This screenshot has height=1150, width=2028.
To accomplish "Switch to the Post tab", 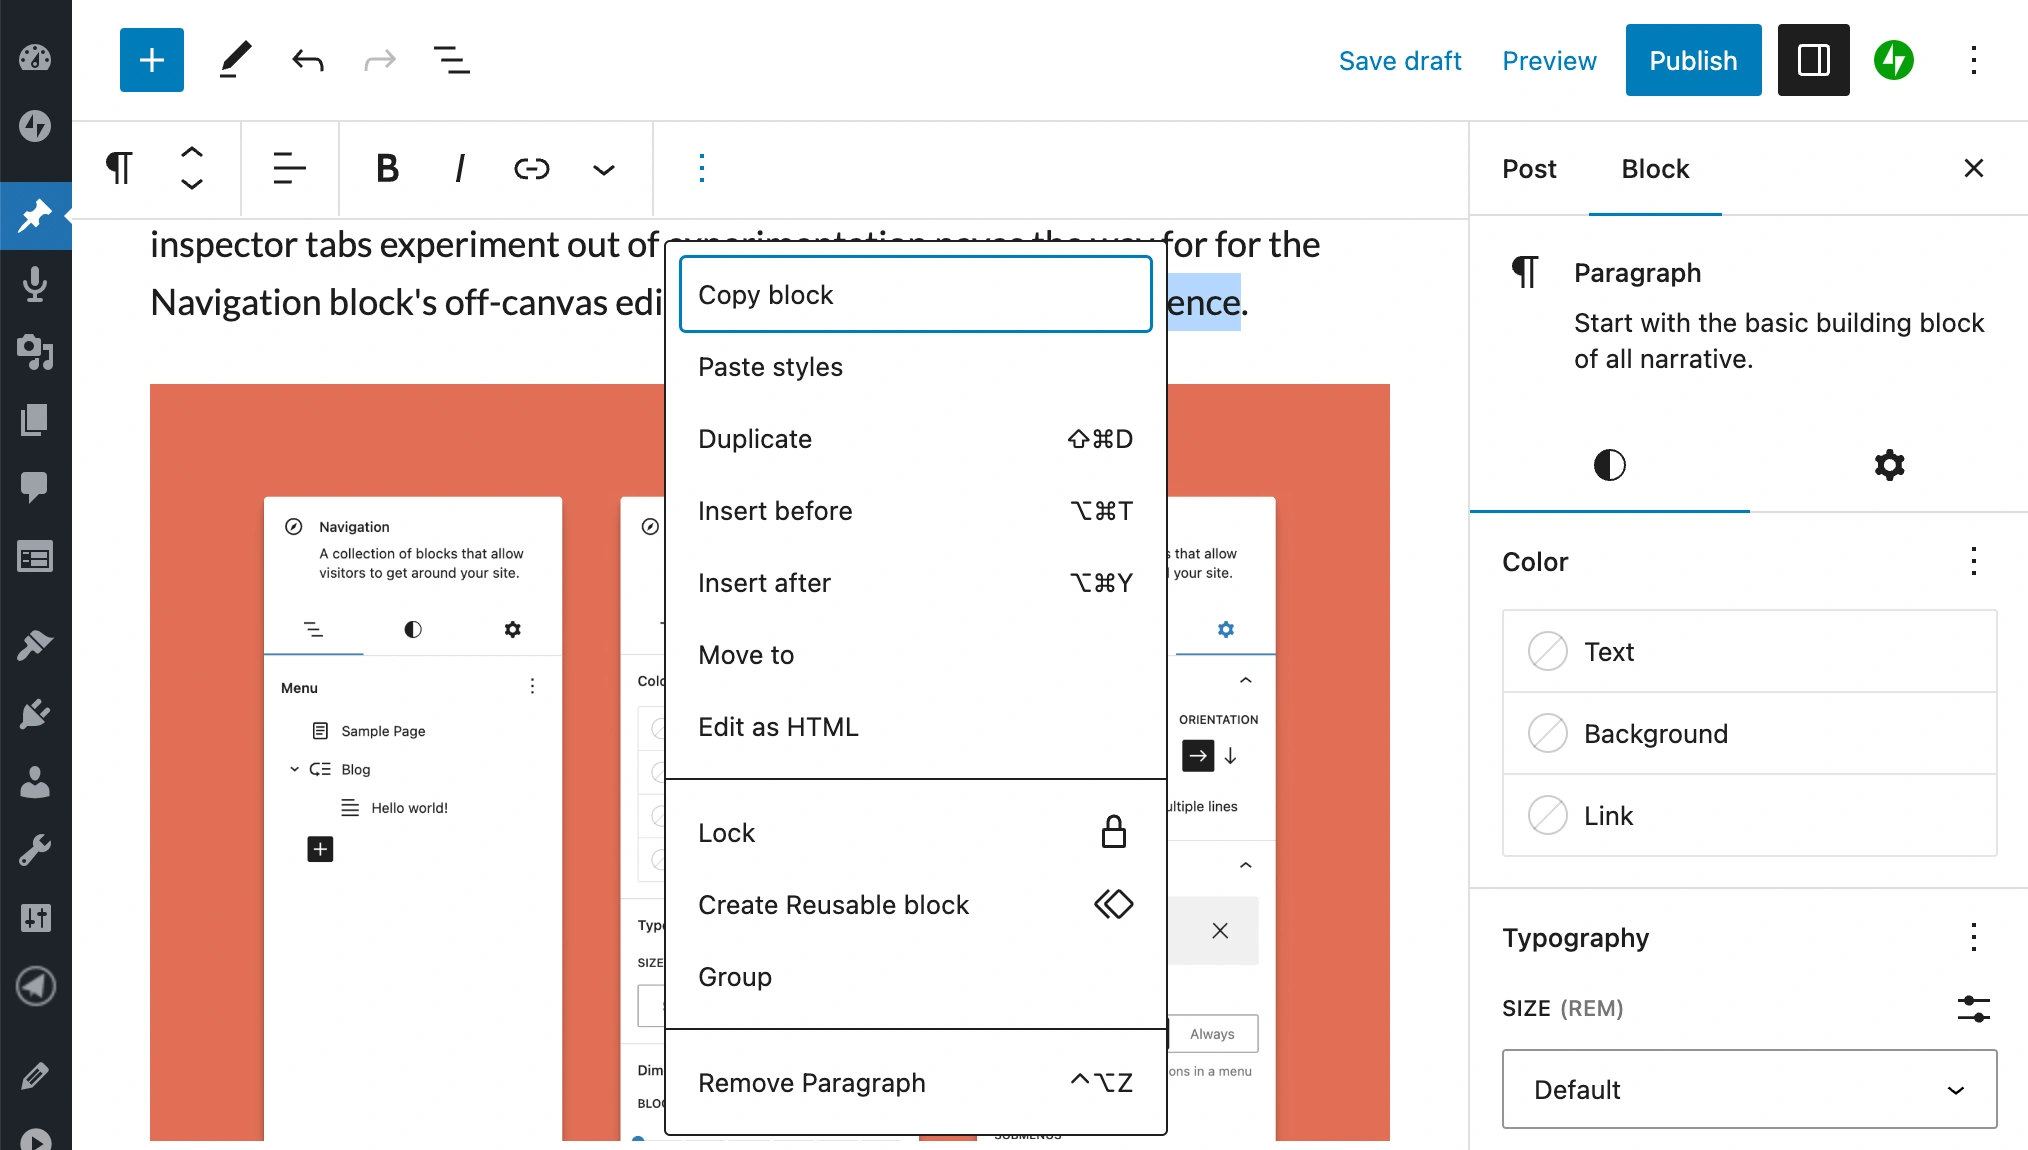I will [x=1529, y=169].
